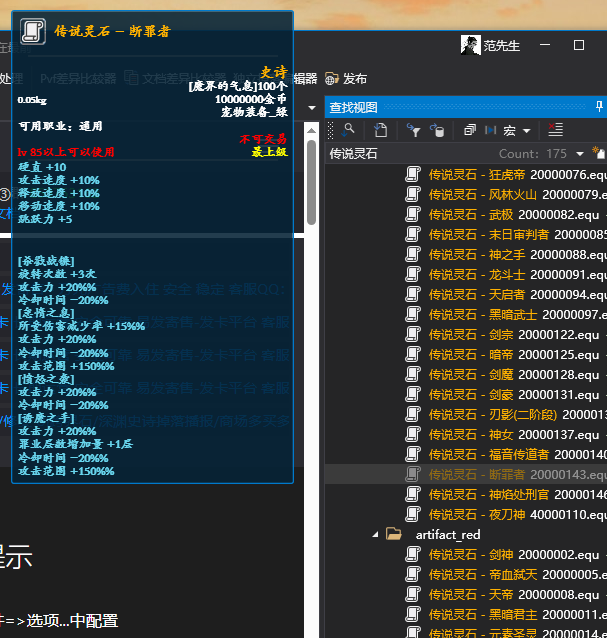Click the 范先生 user avatar
This screenshot has height=638, width=607.
(469, 45)
